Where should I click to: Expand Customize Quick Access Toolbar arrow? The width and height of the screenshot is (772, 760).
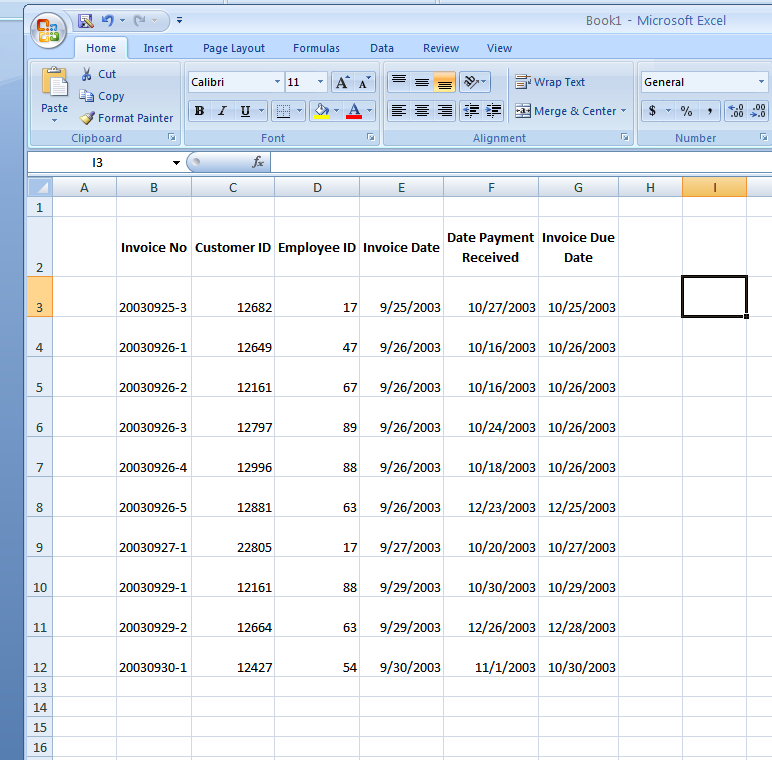pos(179,21)
